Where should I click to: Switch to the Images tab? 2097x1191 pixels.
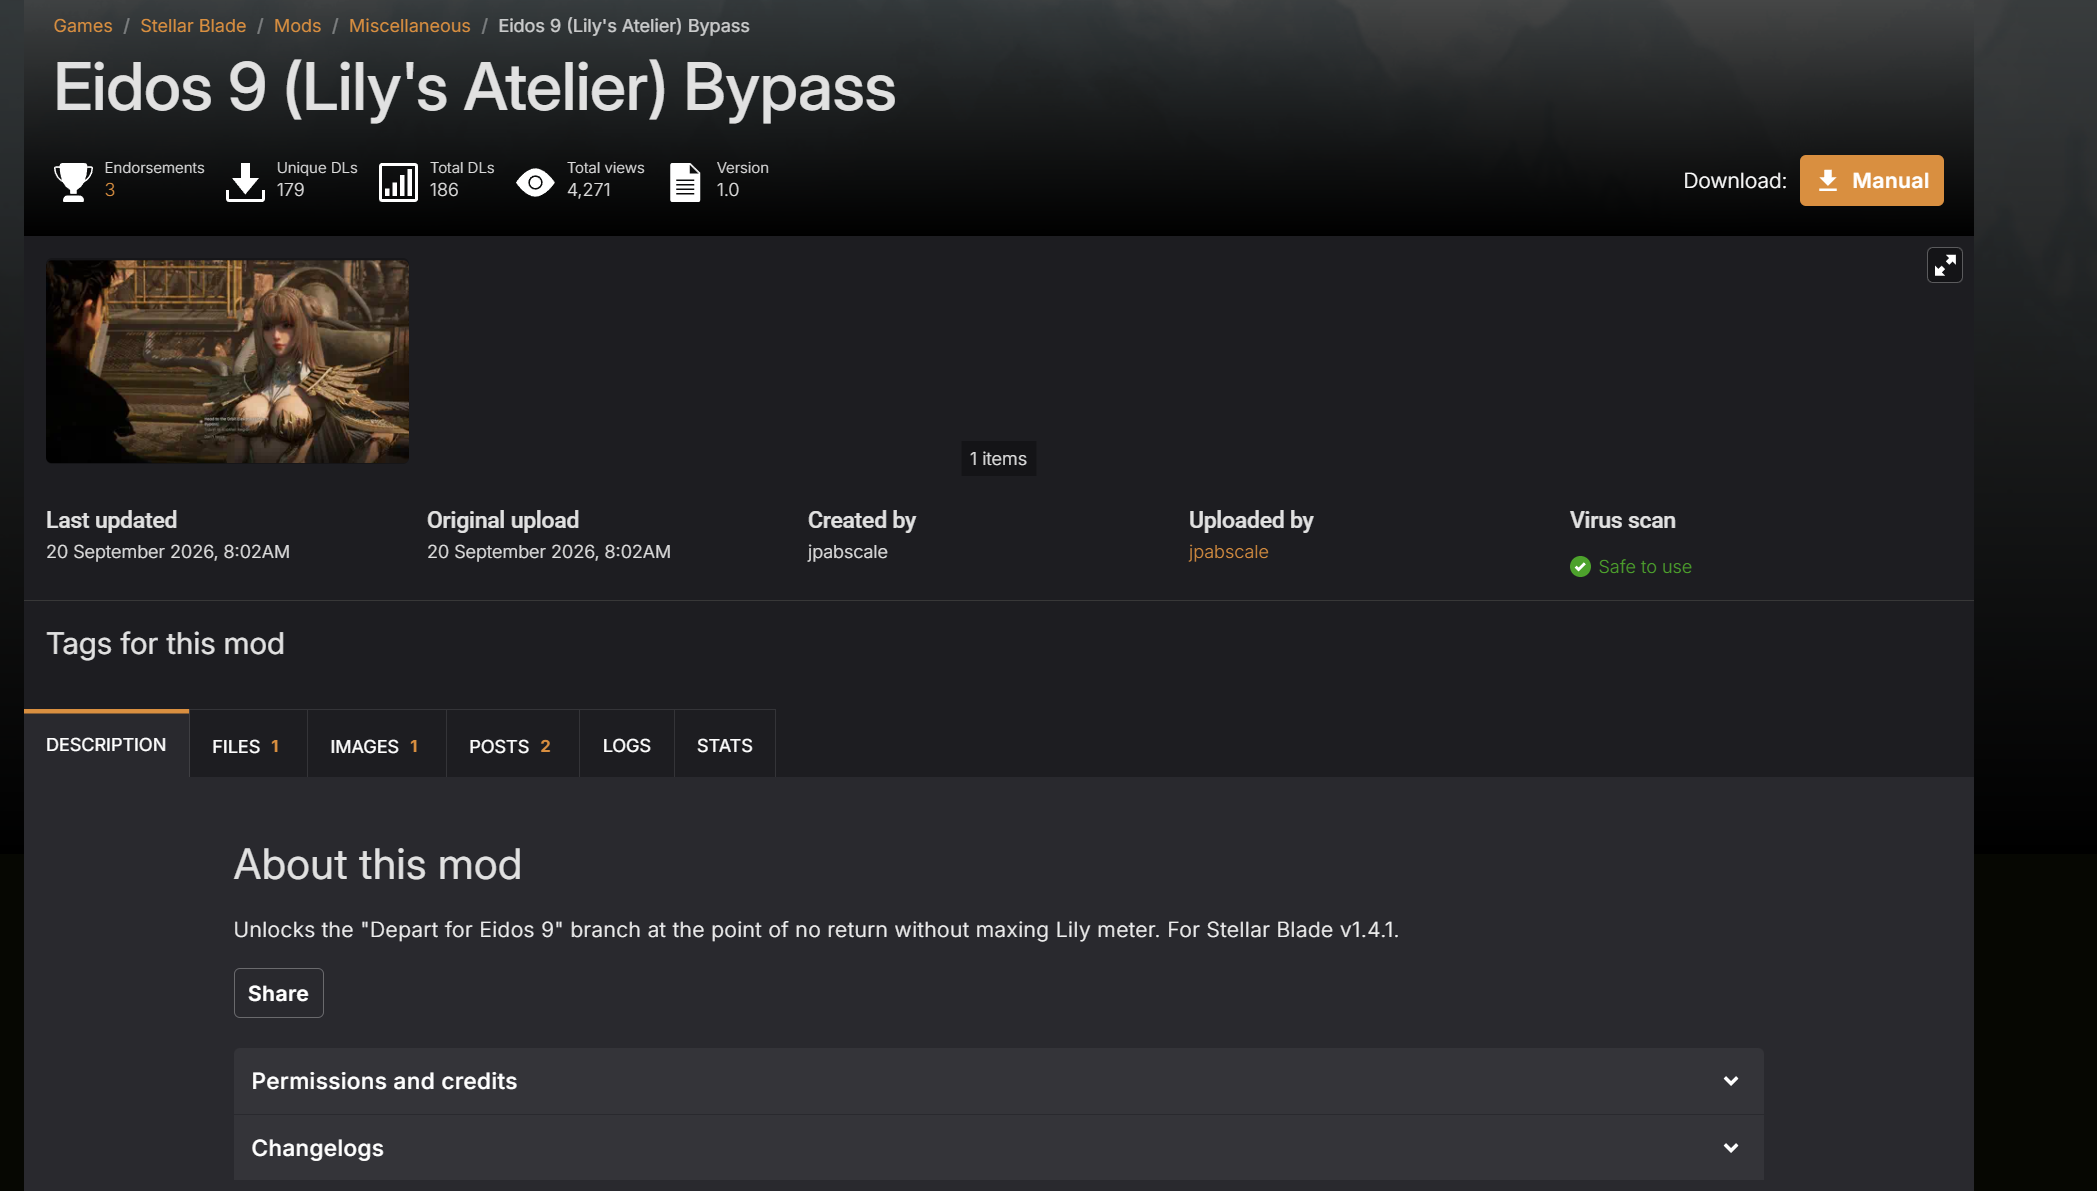[375, 746]
